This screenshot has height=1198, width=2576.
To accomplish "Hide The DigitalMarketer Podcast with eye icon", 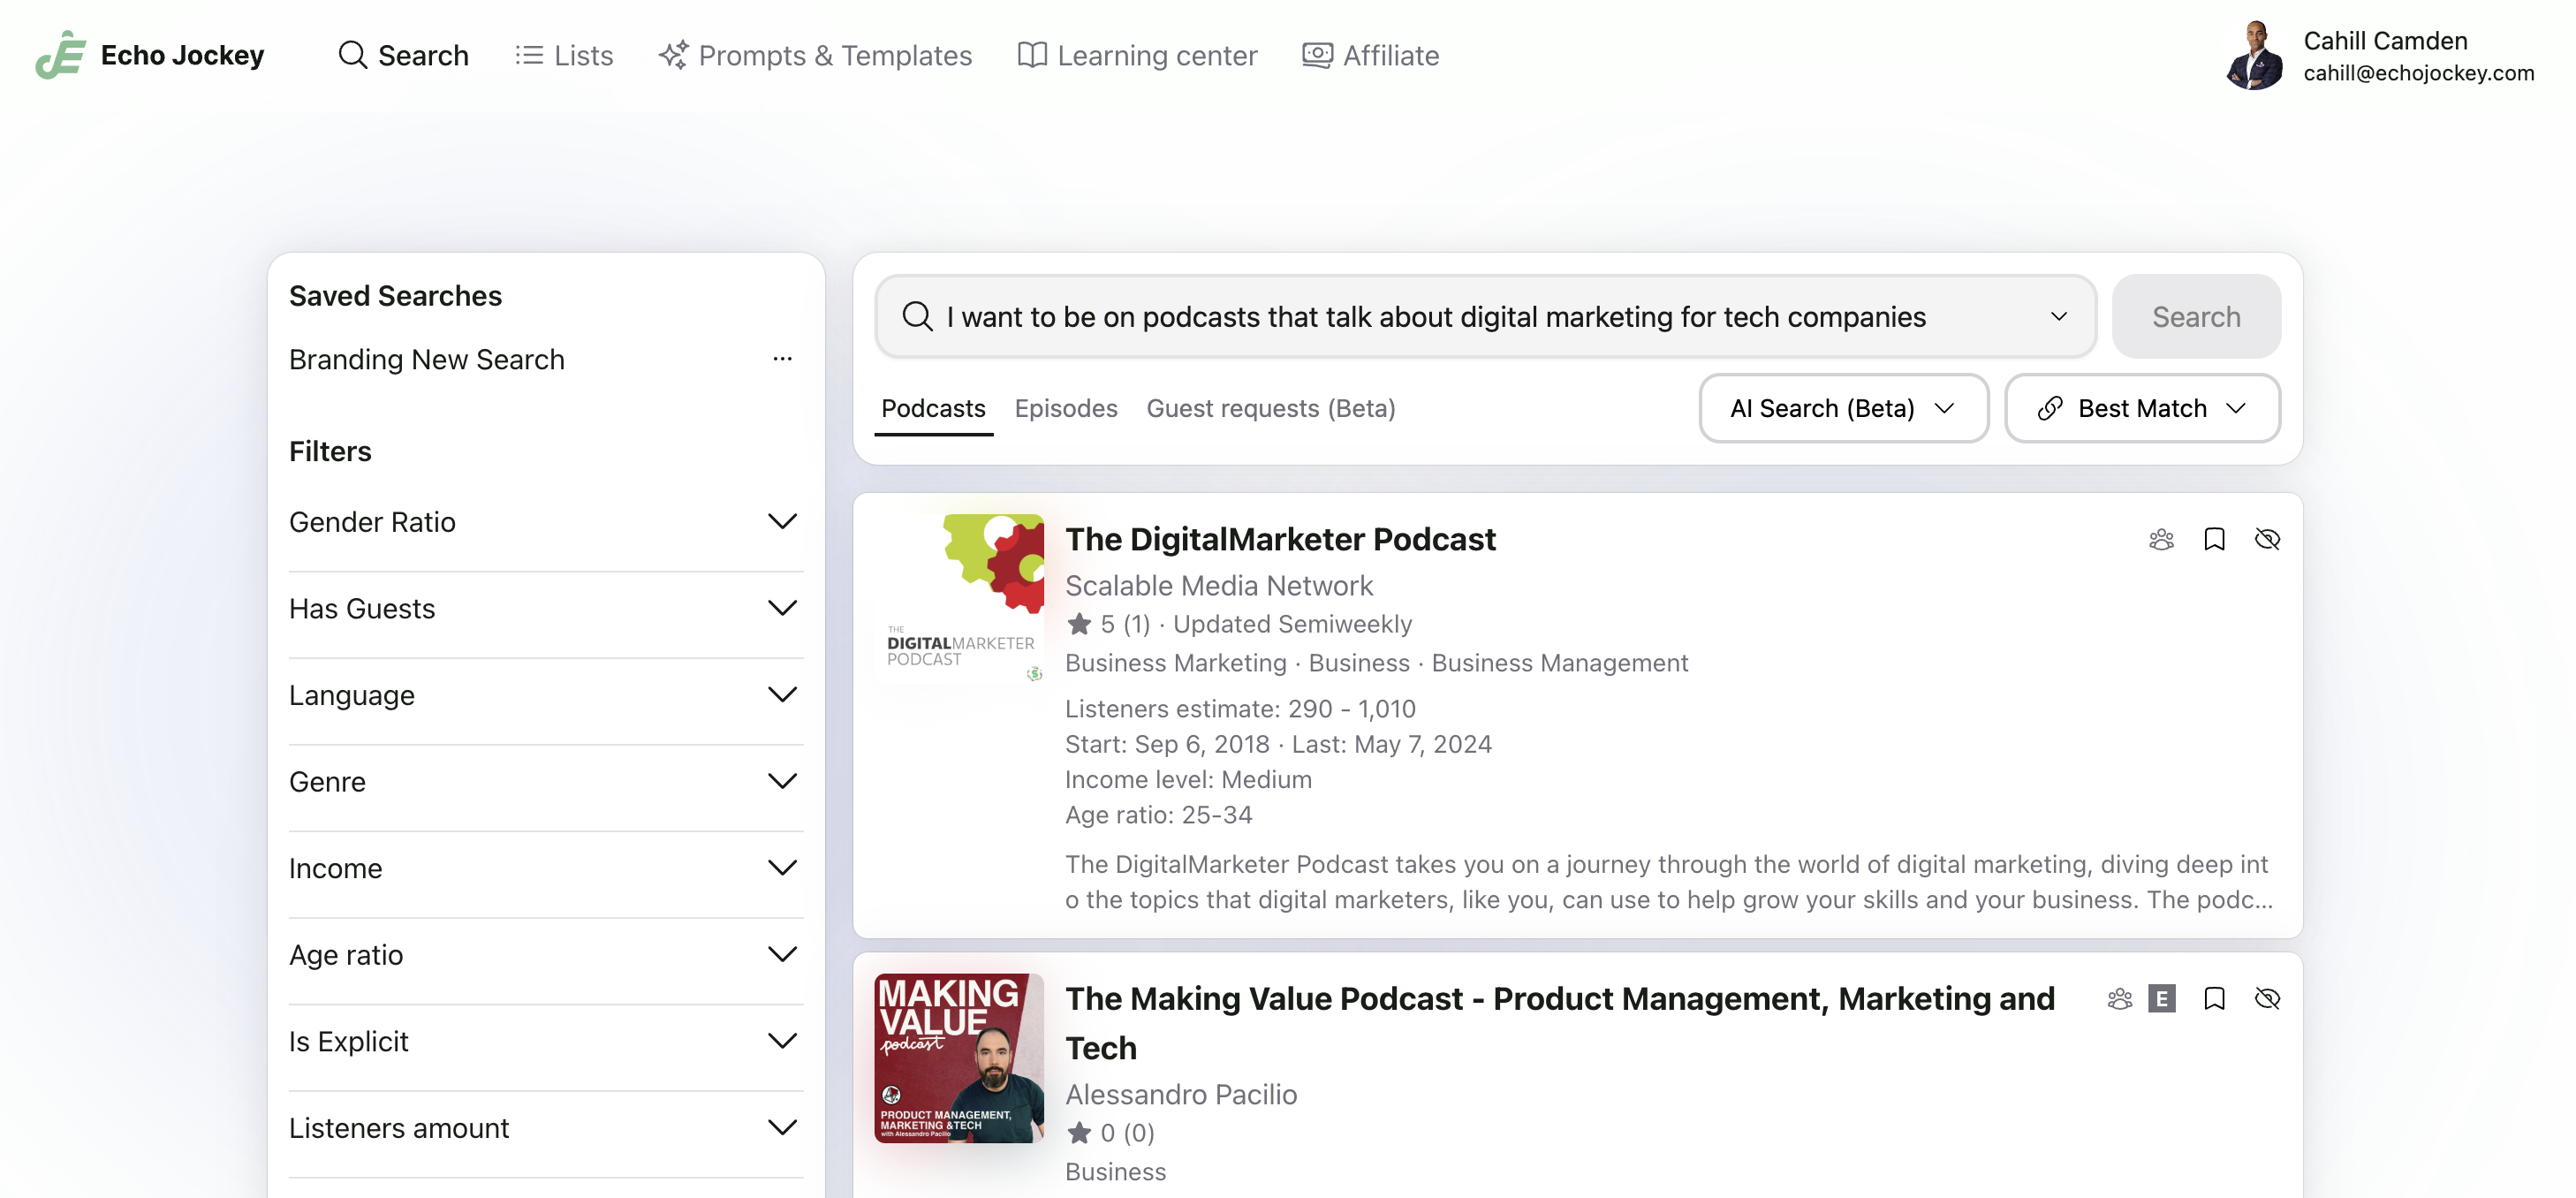I will pos(2267,540).
